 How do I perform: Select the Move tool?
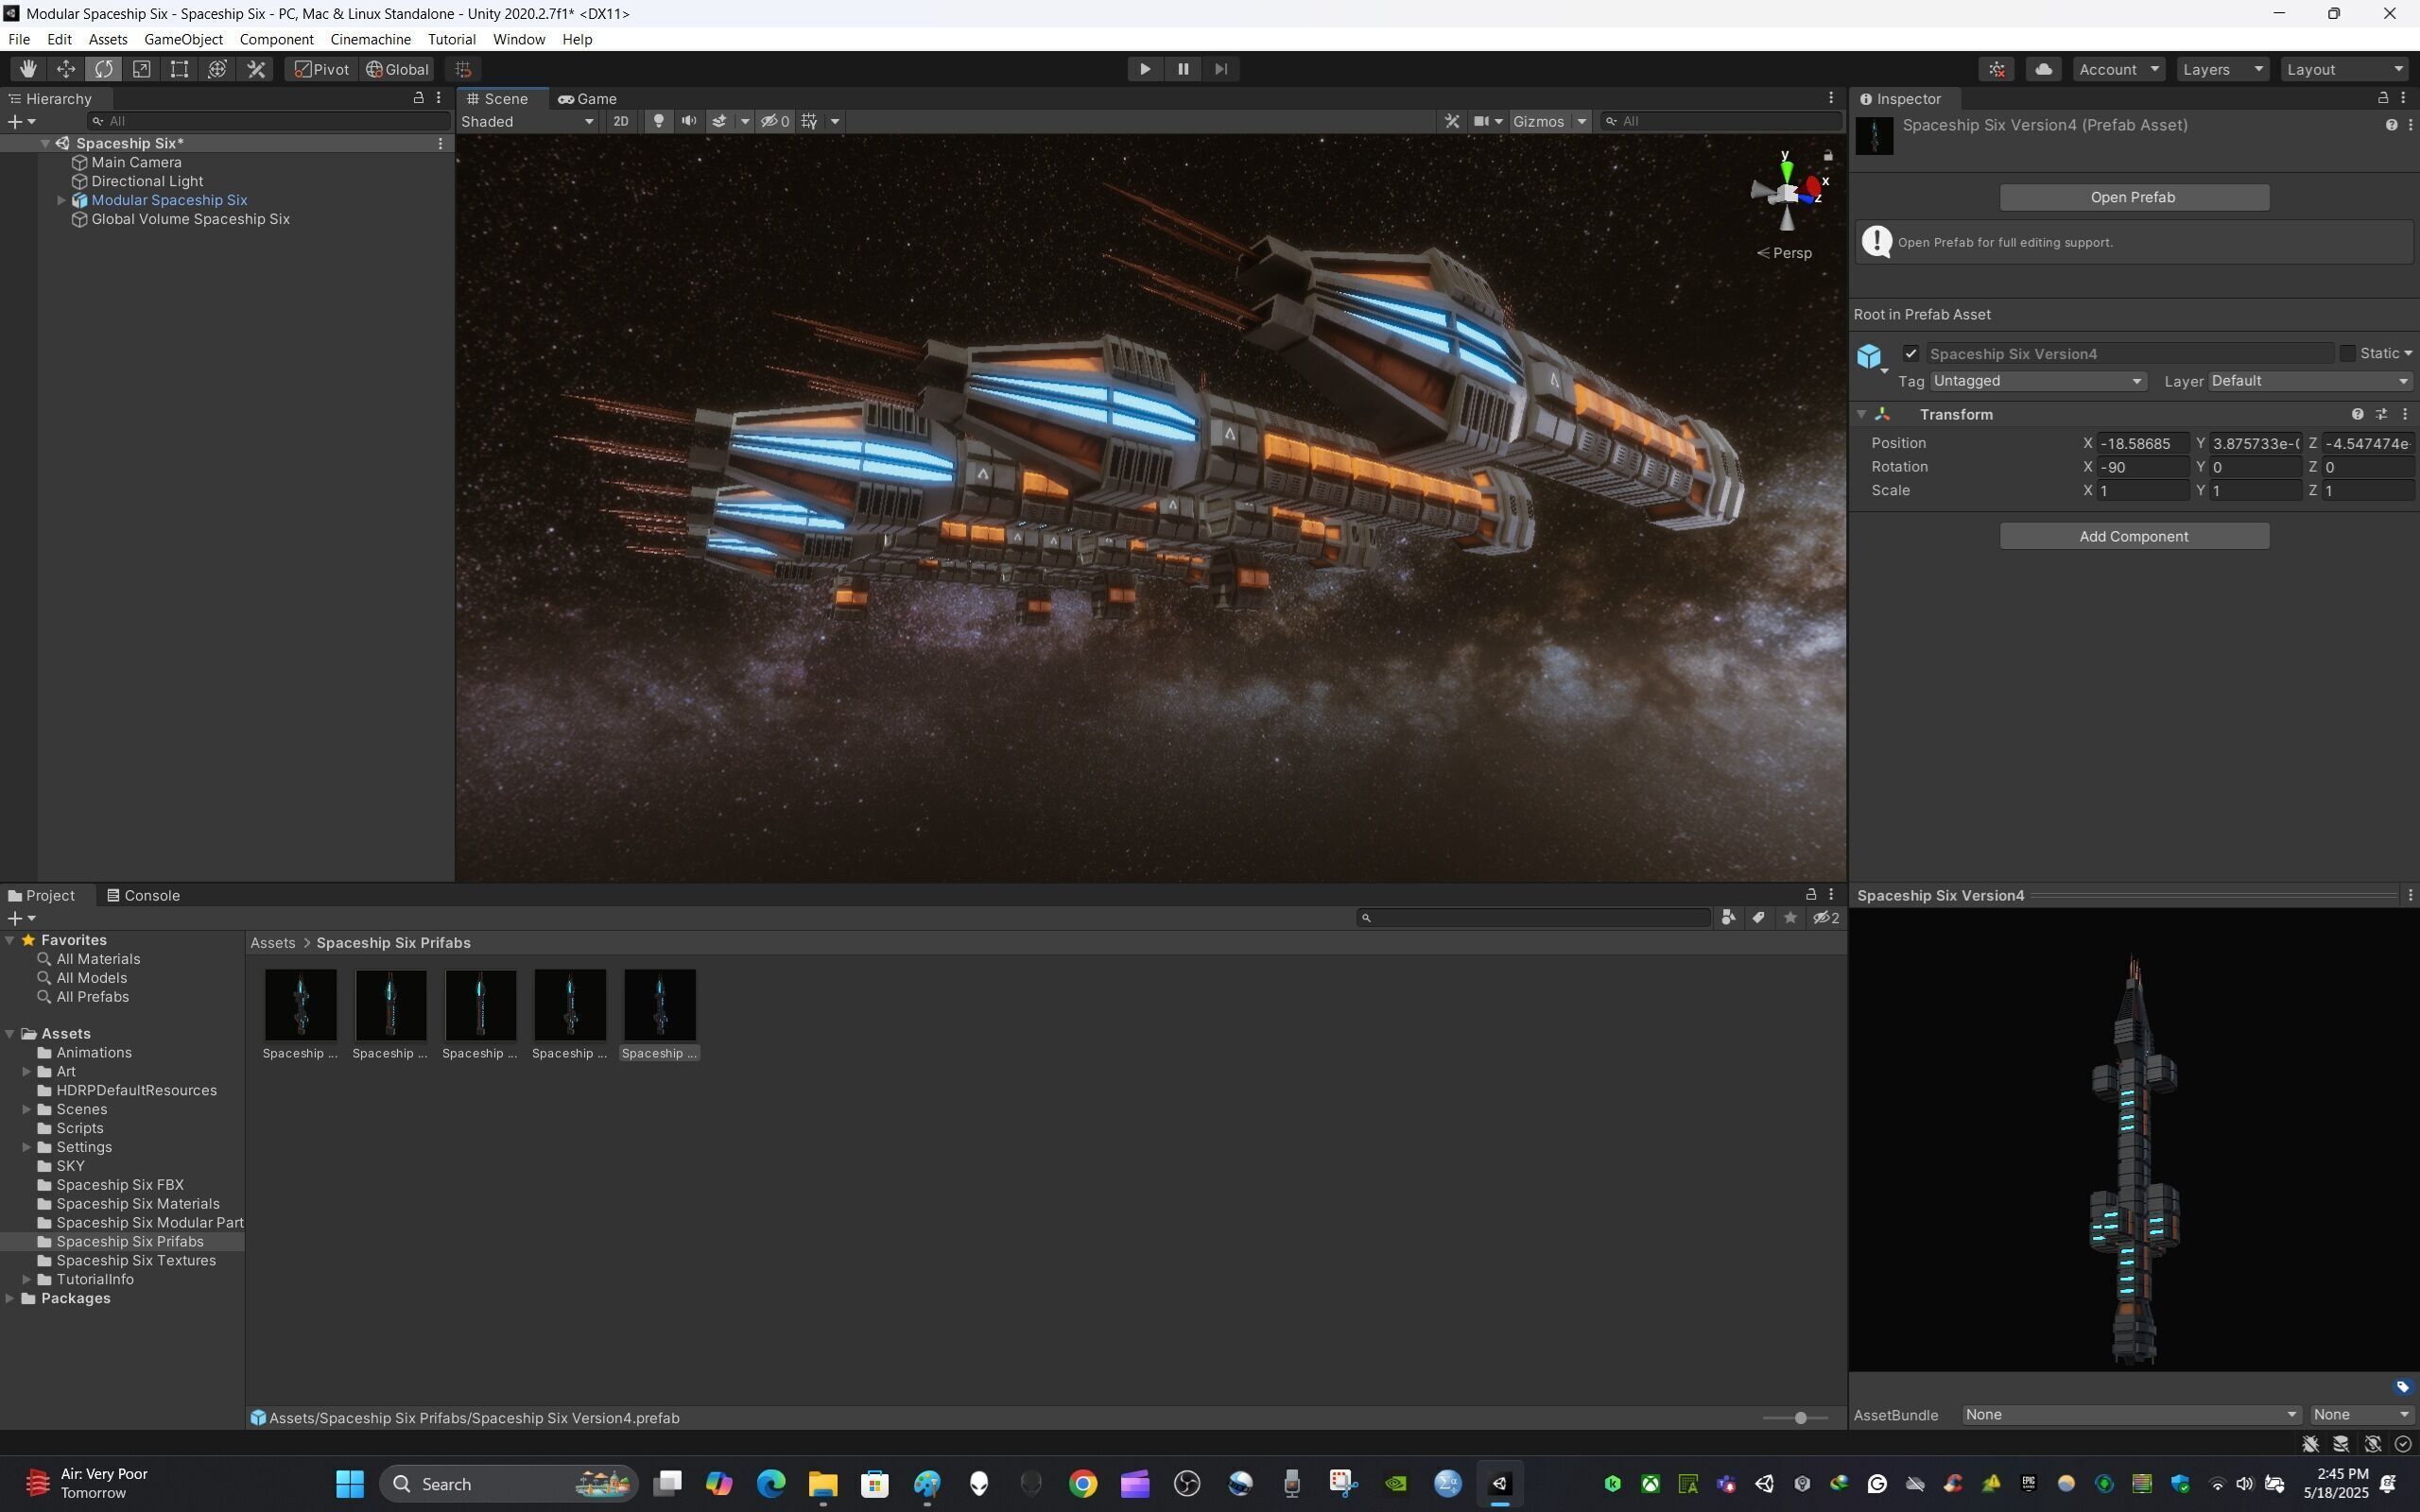coord(66,69)
